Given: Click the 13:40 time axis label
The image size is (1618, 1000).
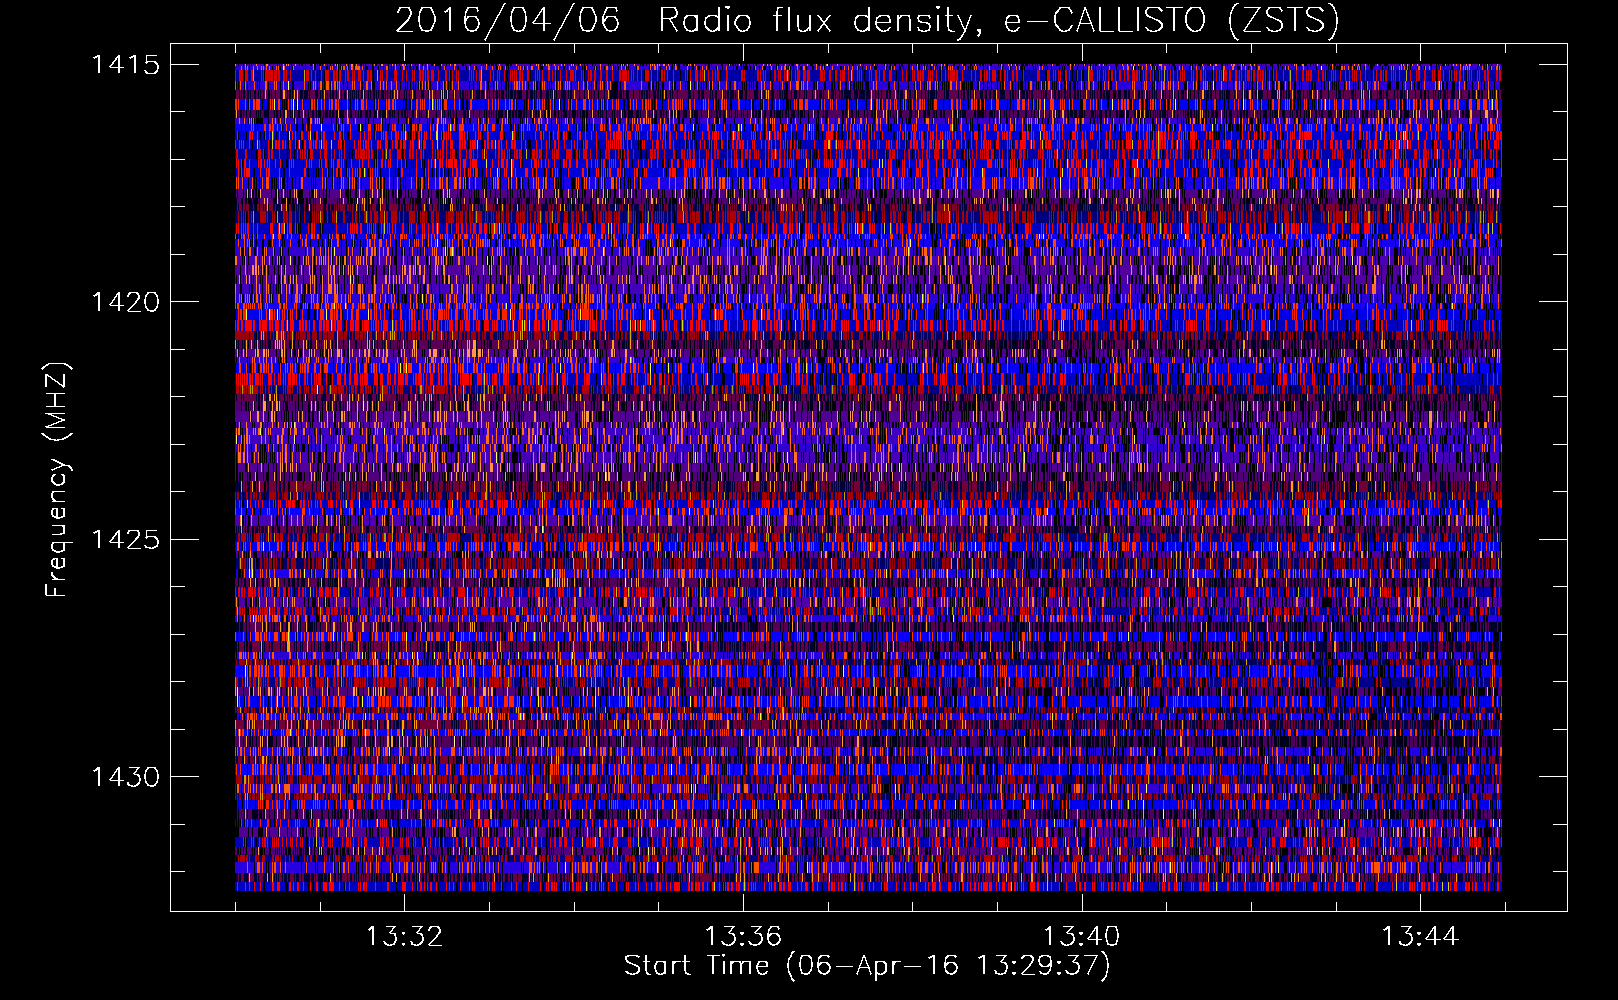Looking at the screenshot, I should click(x=1082, y=937).
